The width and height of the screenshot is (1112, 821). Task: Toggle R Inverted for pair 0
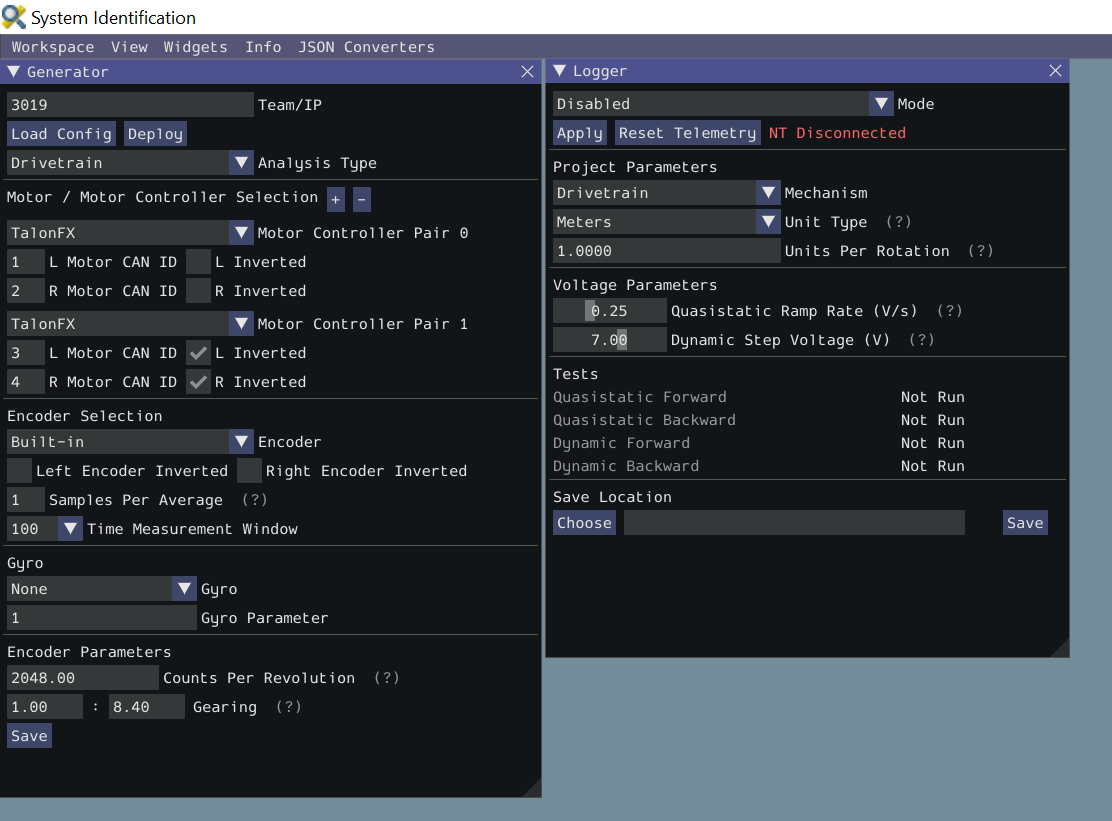click(x=199, y=291)
